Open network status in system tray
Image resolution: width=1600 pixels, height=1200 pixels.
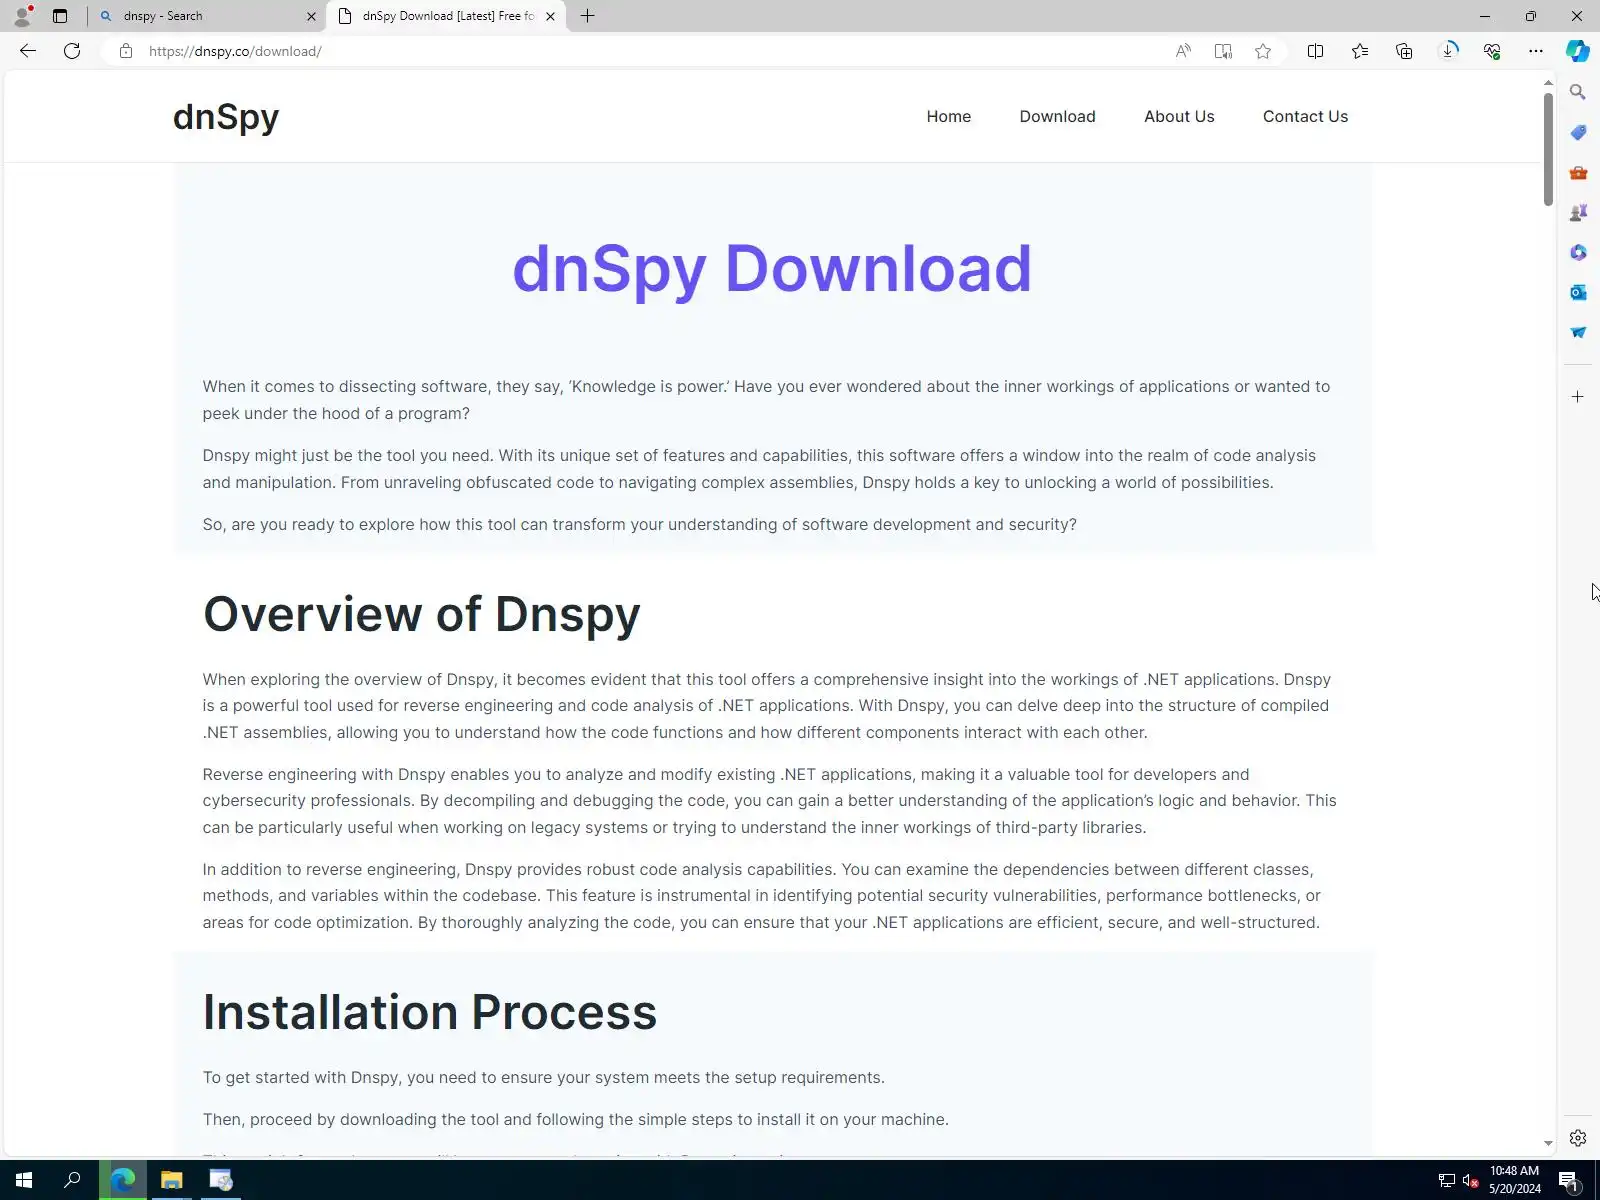tap(1447, 1181)
